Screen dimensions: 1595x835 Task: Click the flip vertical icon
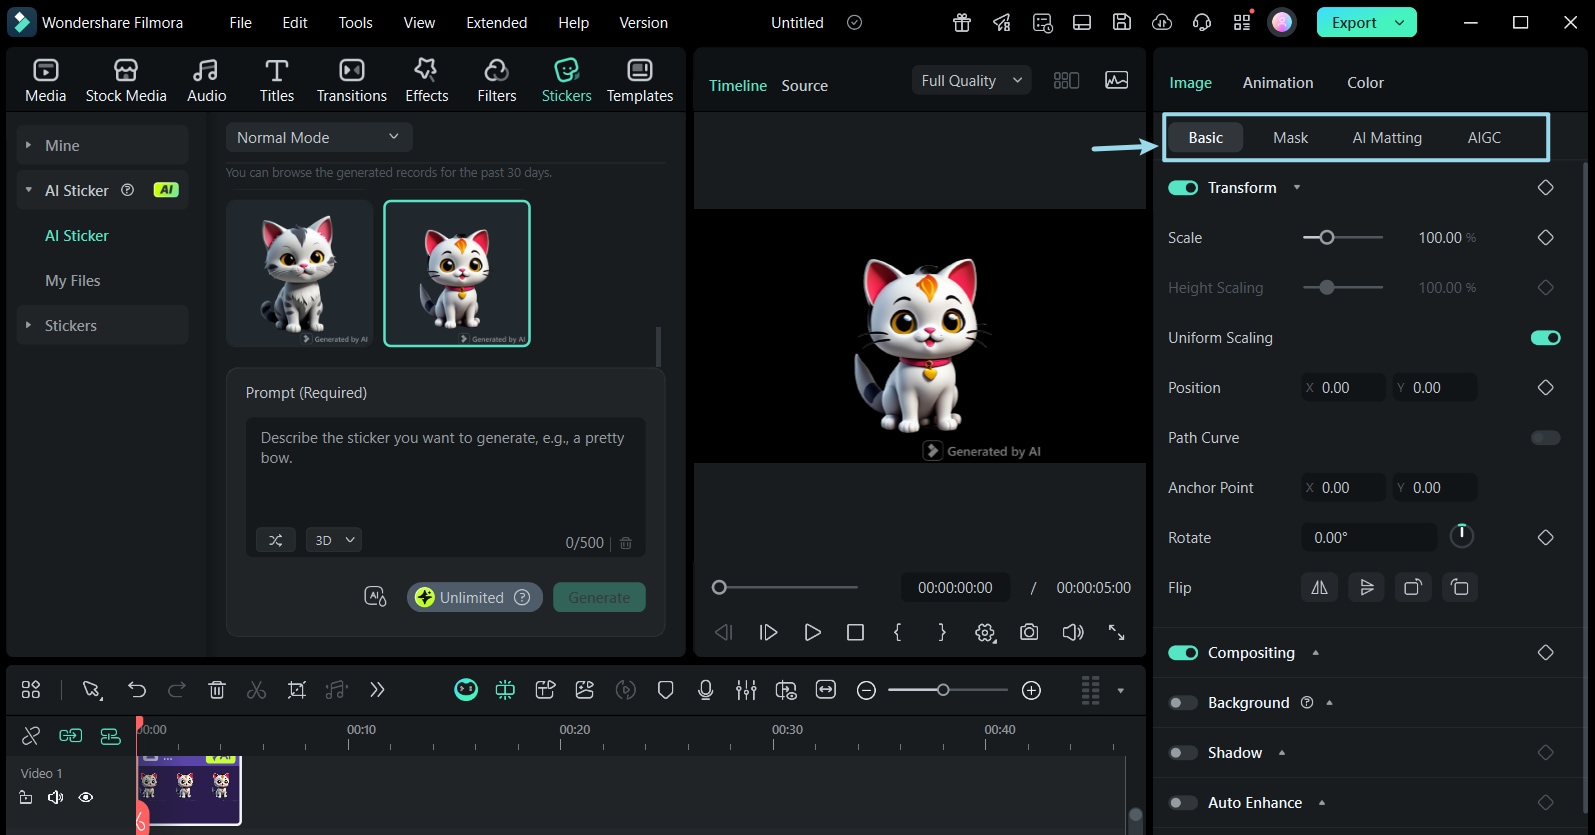tap(1366, 587)
